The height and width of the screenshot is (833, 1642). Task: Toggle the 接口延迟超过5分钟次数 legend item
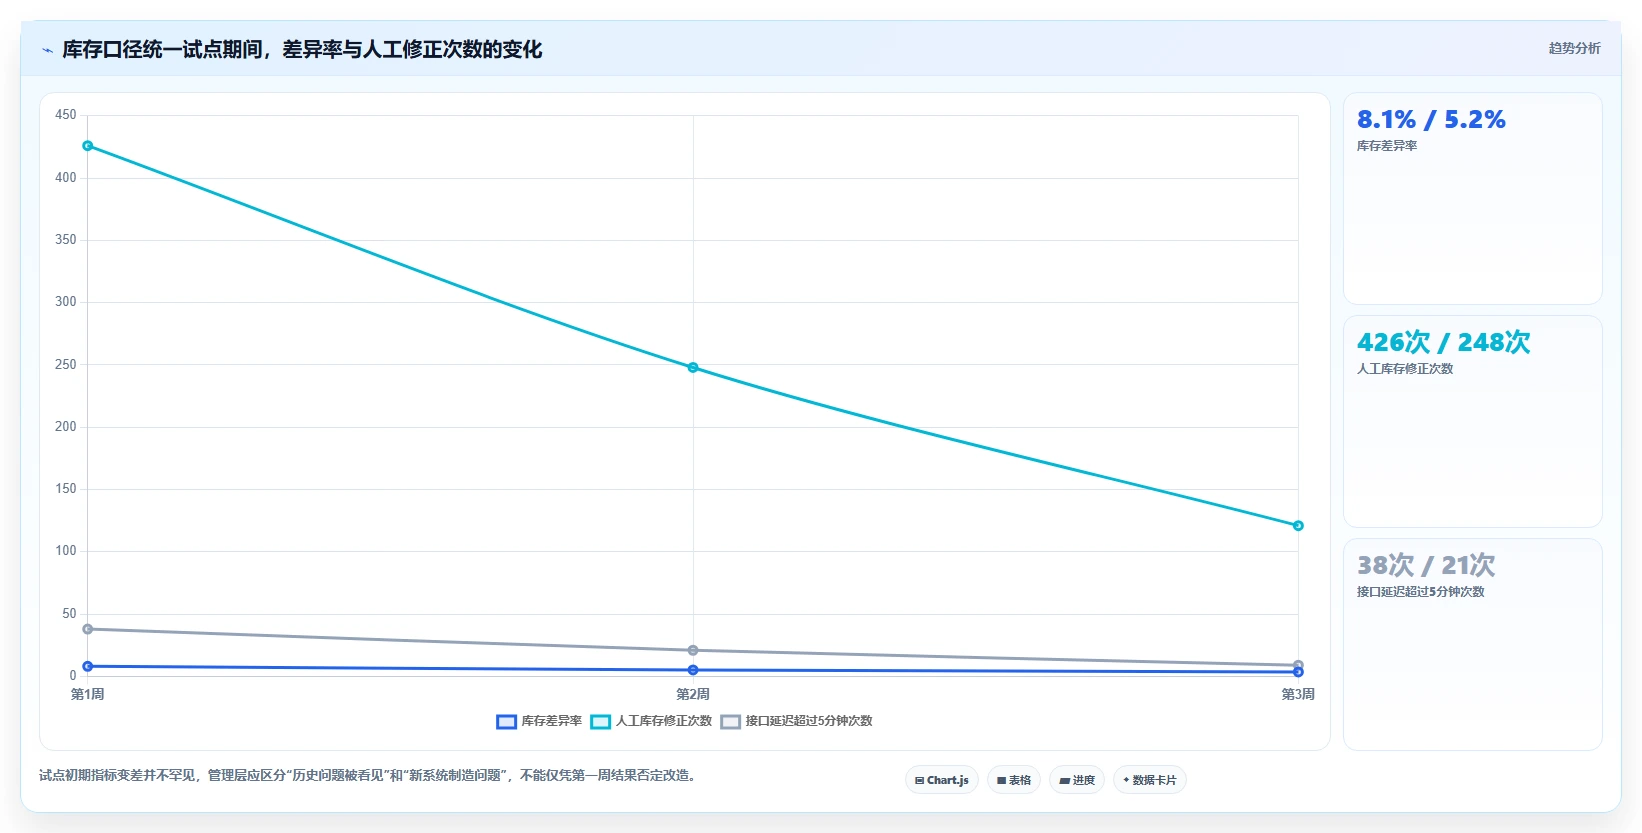coord(796,721)
